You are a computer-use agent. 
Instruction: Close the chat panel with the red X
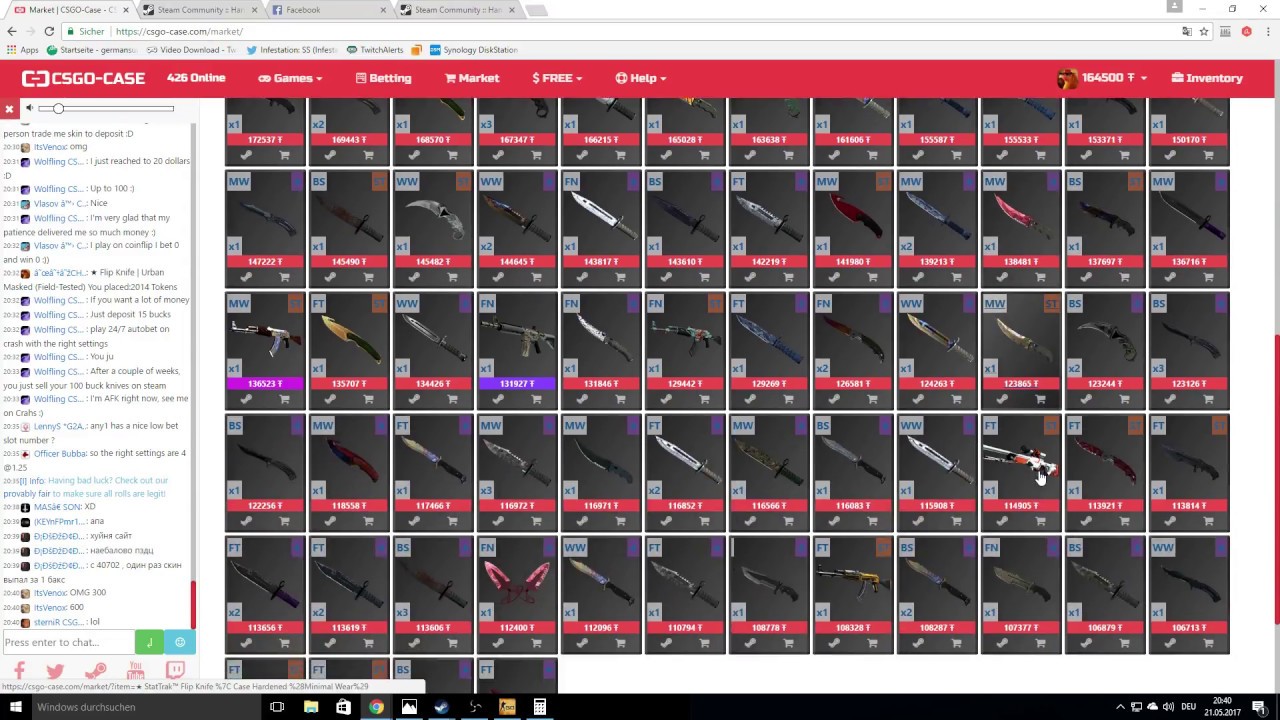click(x=9, y=108)
